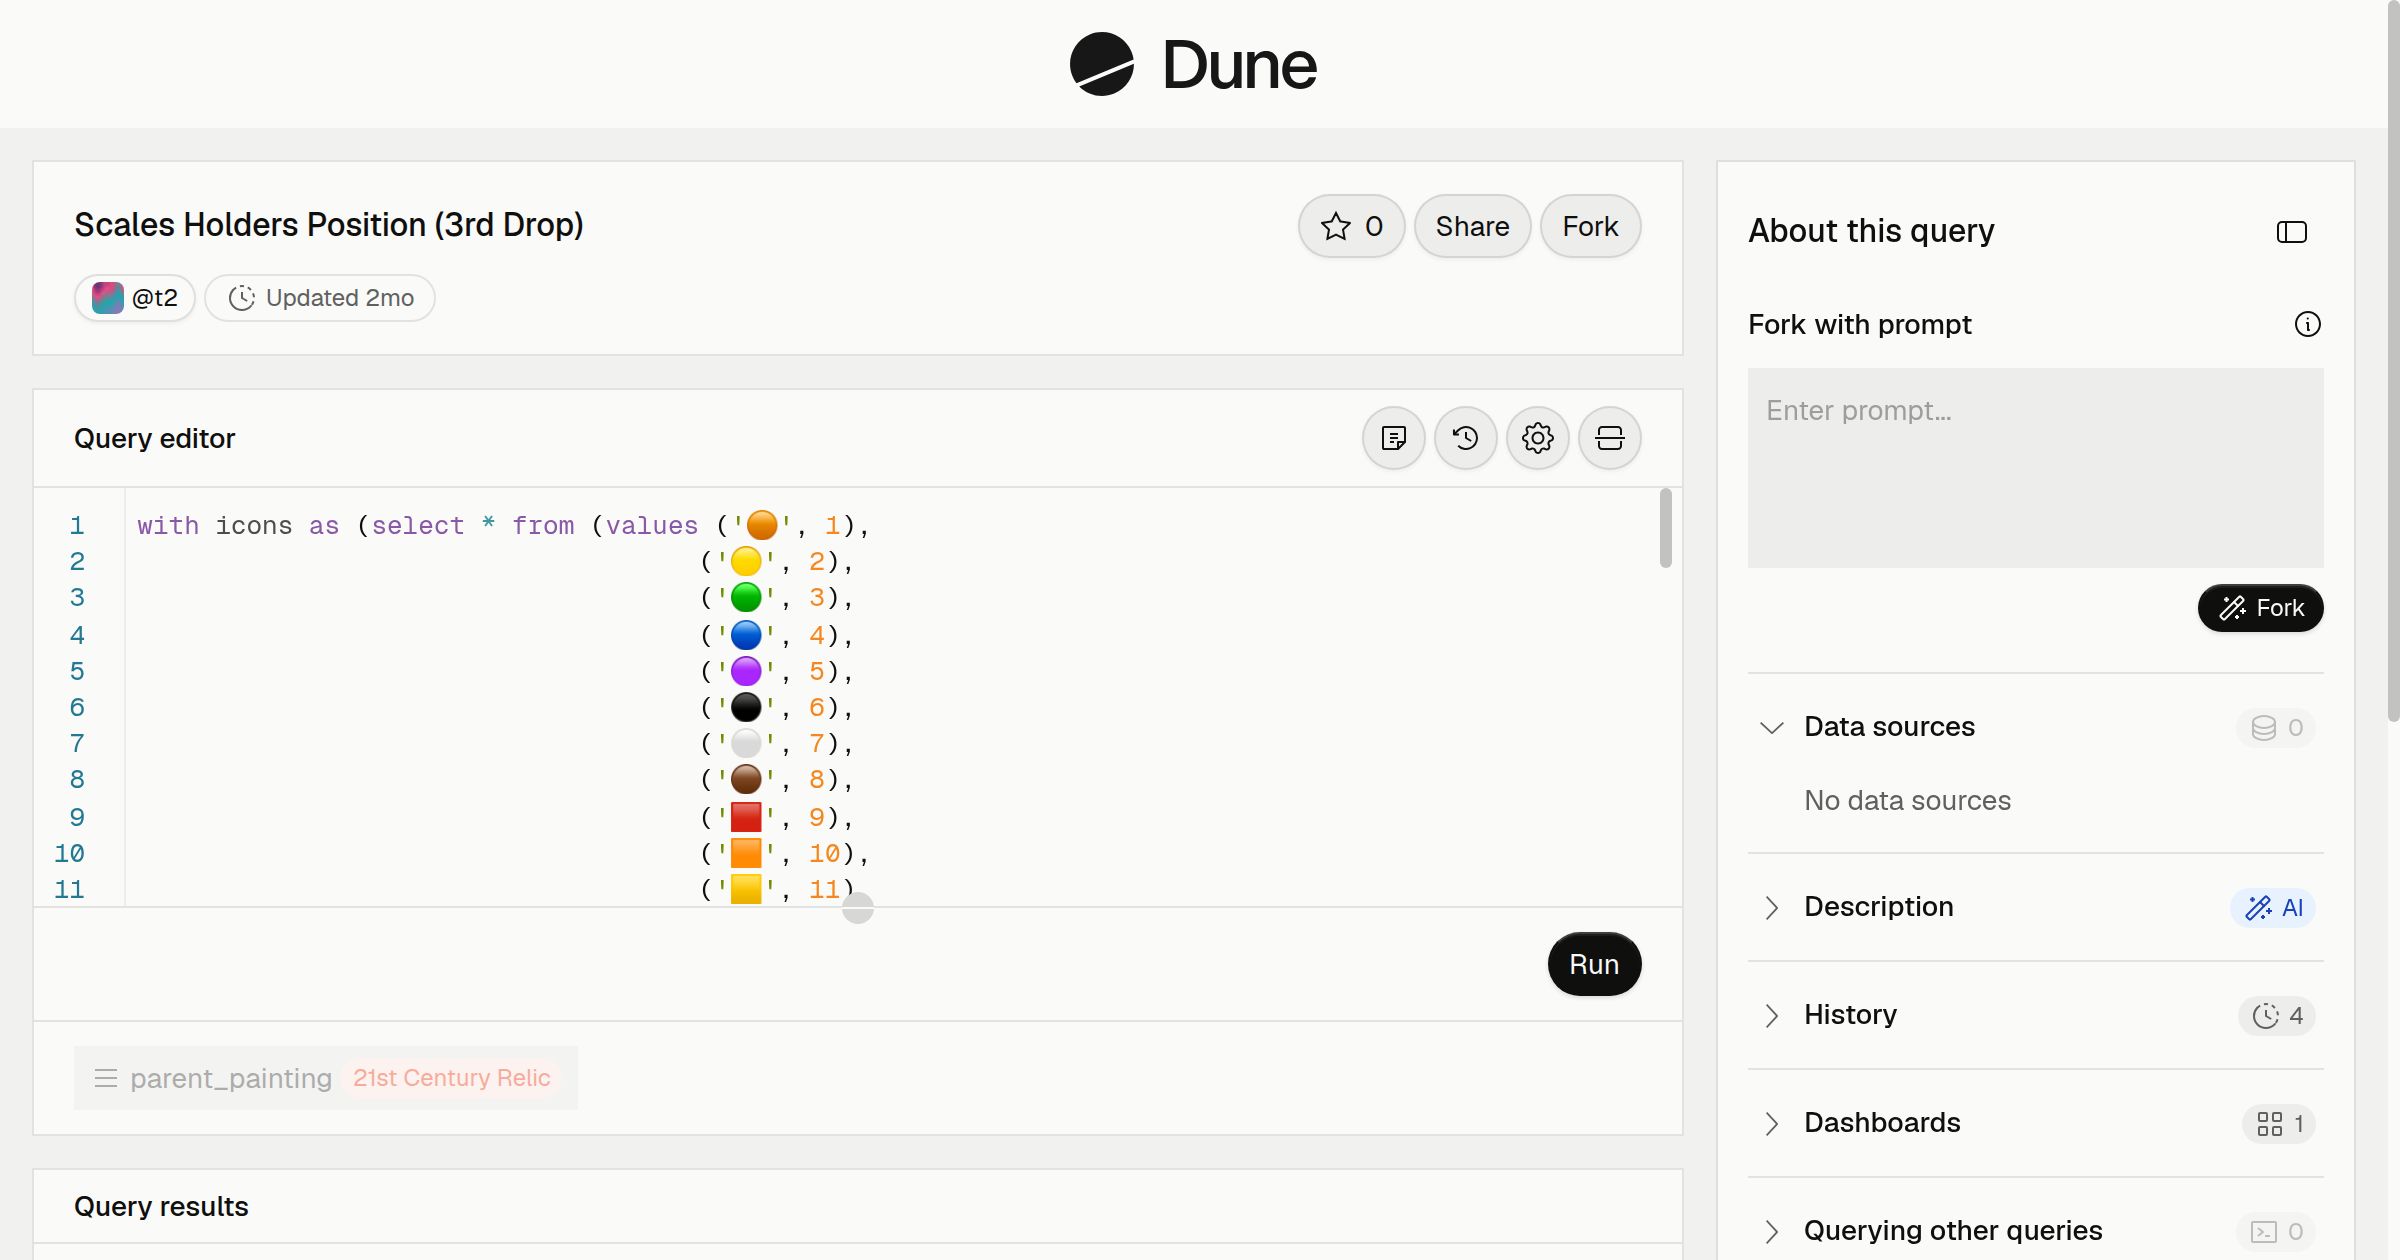Image resolution: width=2400 pixels, height=1260 pixels.
Task: Click the AI description badge
Action: coord(2273,907)
